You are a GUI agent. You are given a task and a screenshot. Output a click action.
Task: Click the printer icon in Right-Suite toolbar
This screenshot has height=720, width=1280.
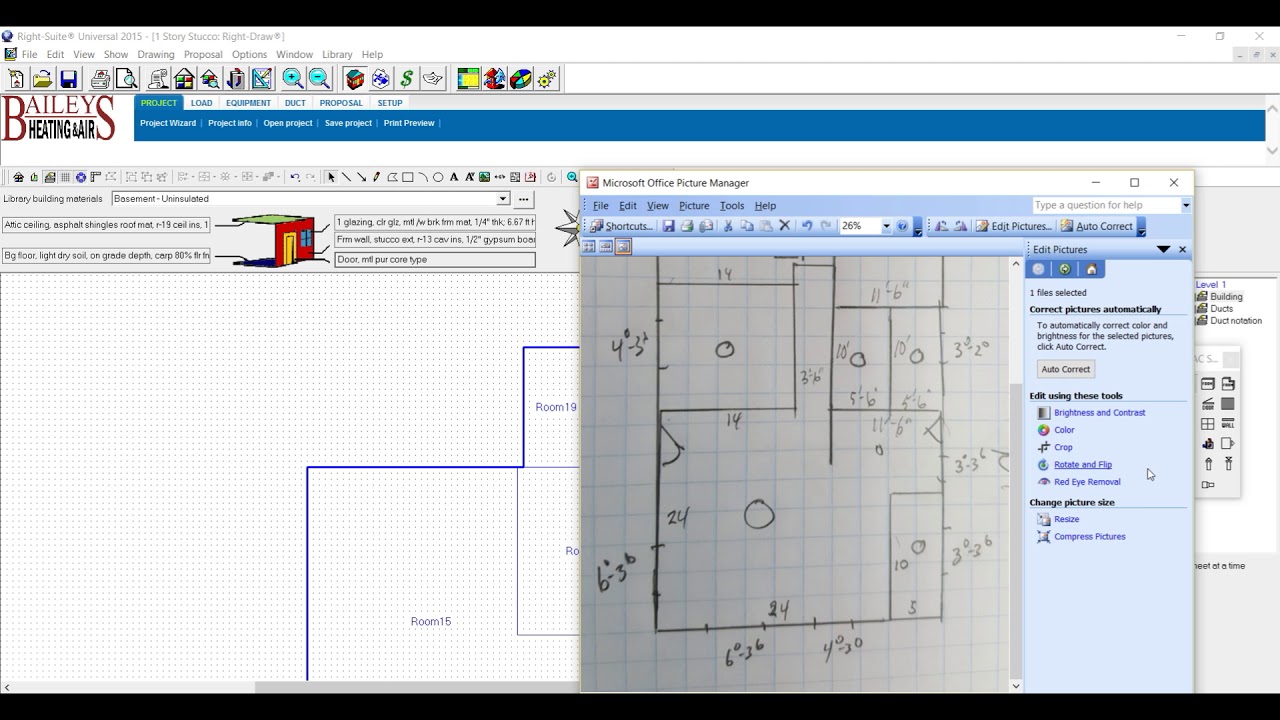100,79
